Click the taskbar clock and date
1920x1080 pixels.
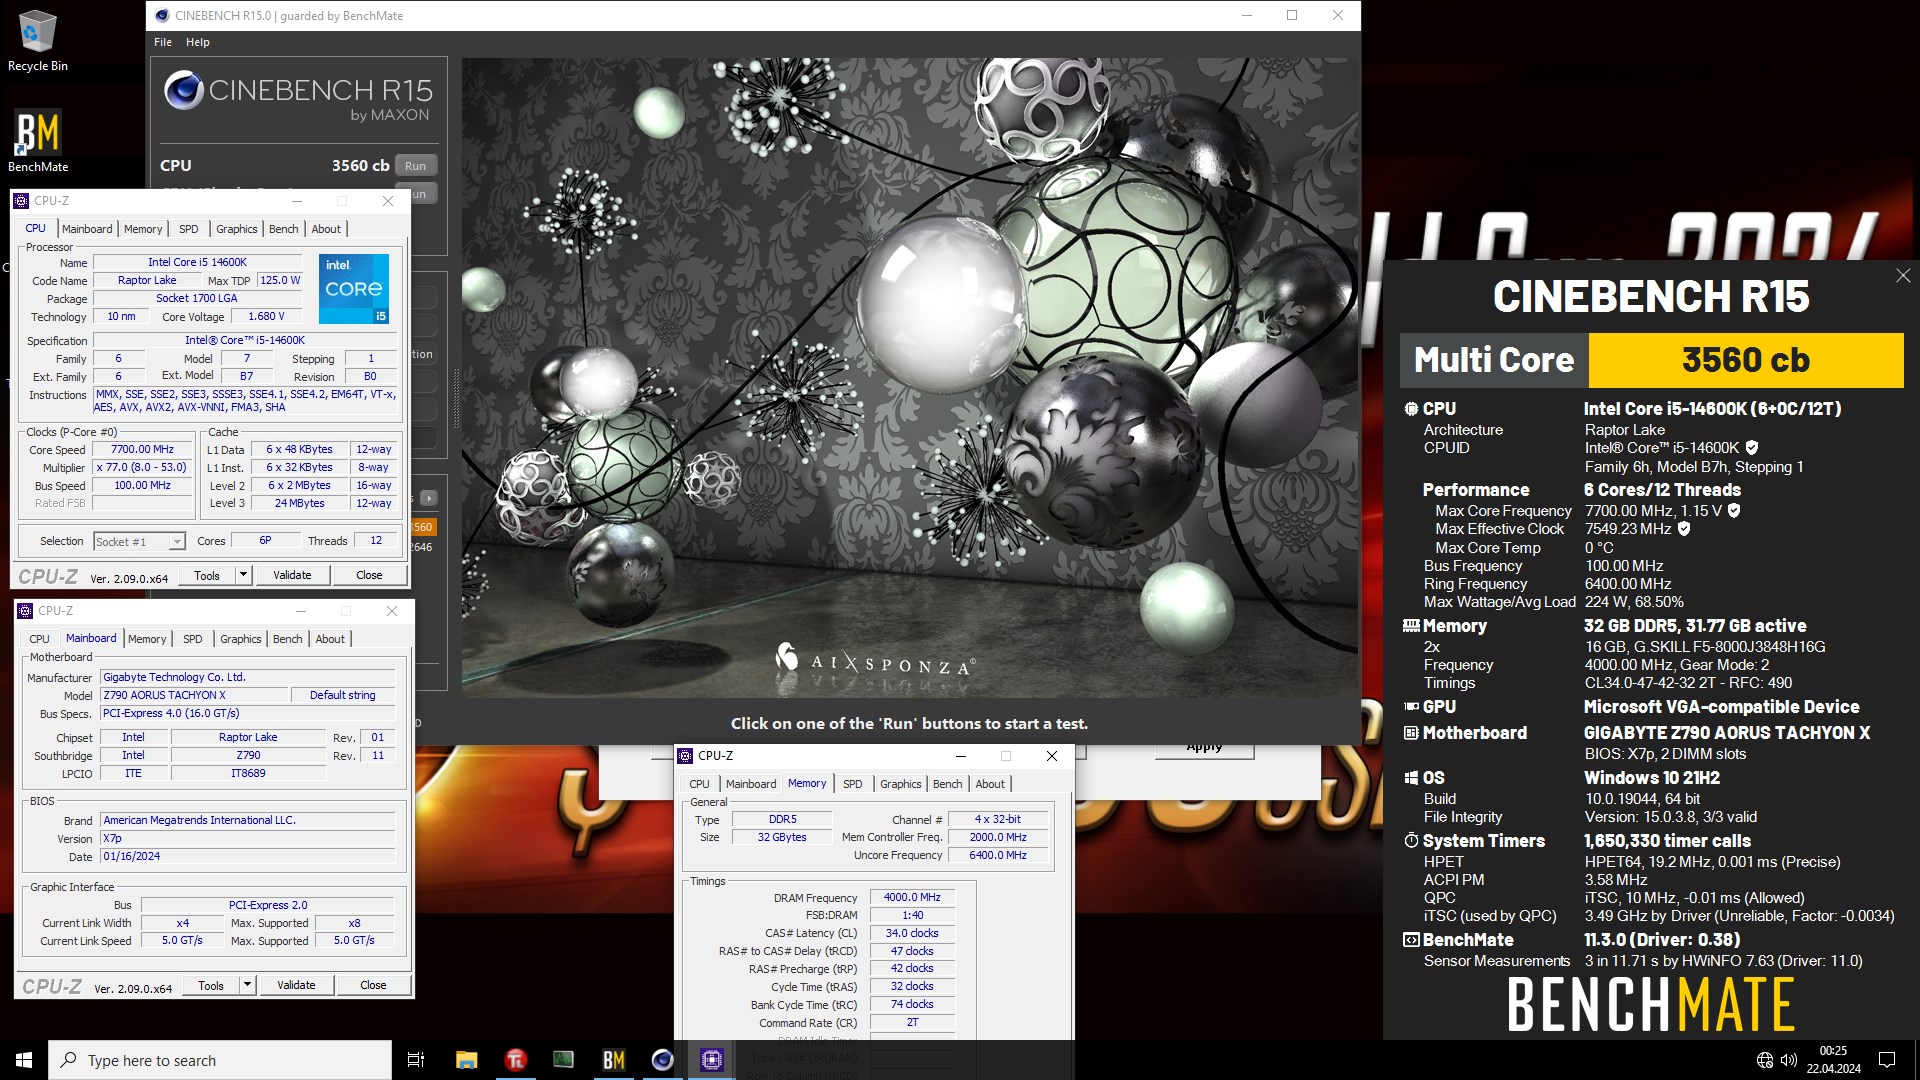click(x=1833, y=1060)
